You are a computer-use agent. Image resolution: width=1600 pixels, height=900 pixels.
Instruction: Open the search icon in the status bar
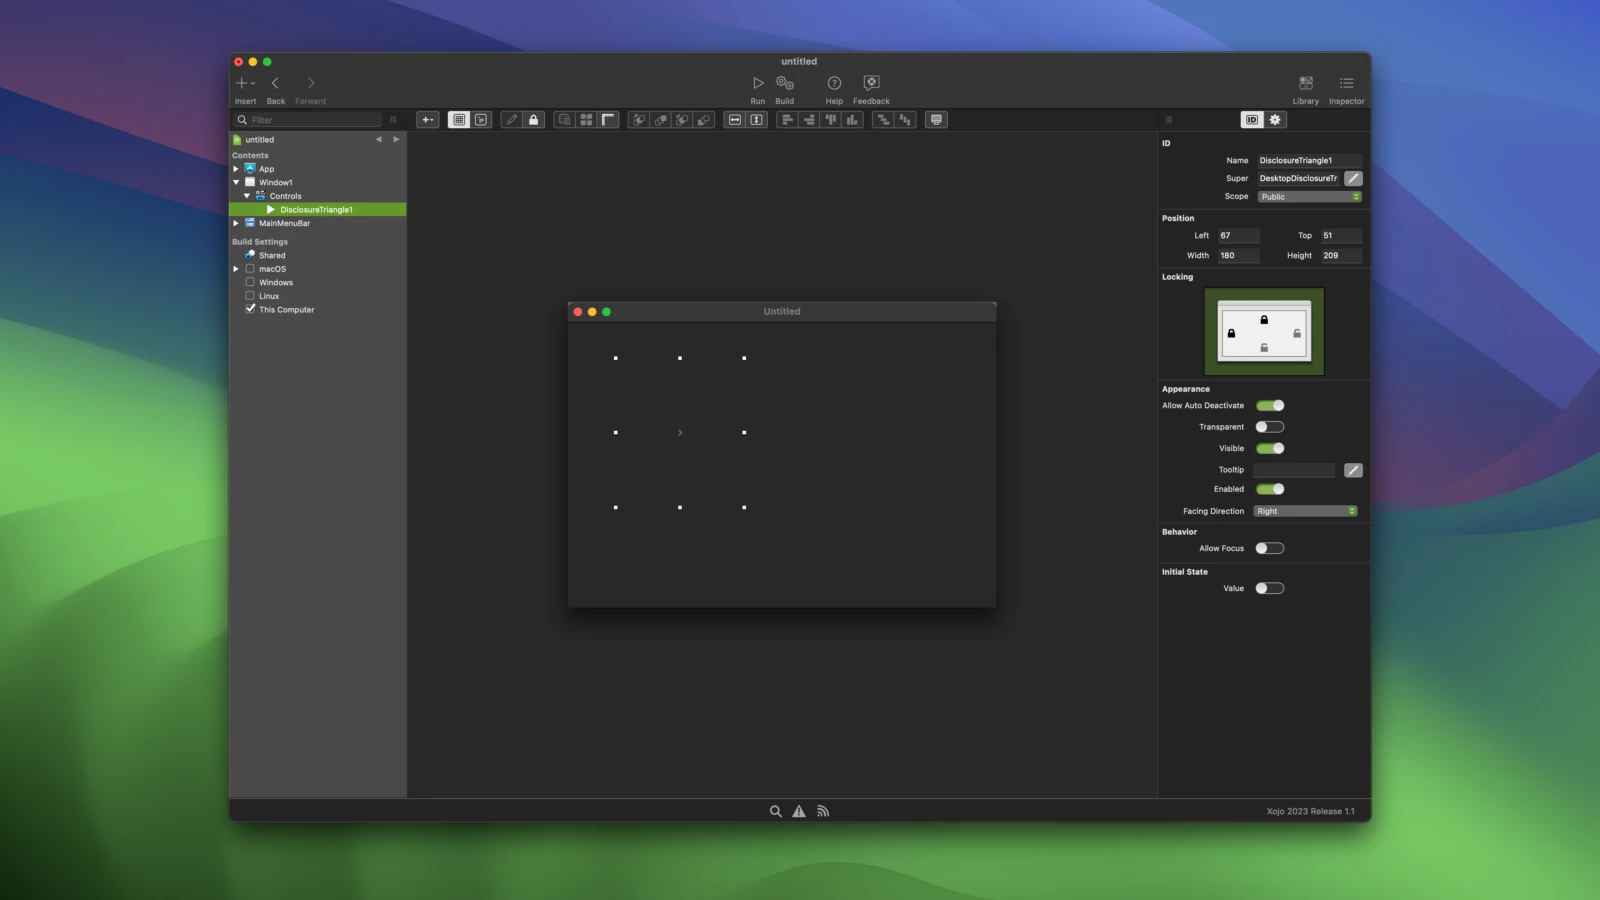coord(775,812)
